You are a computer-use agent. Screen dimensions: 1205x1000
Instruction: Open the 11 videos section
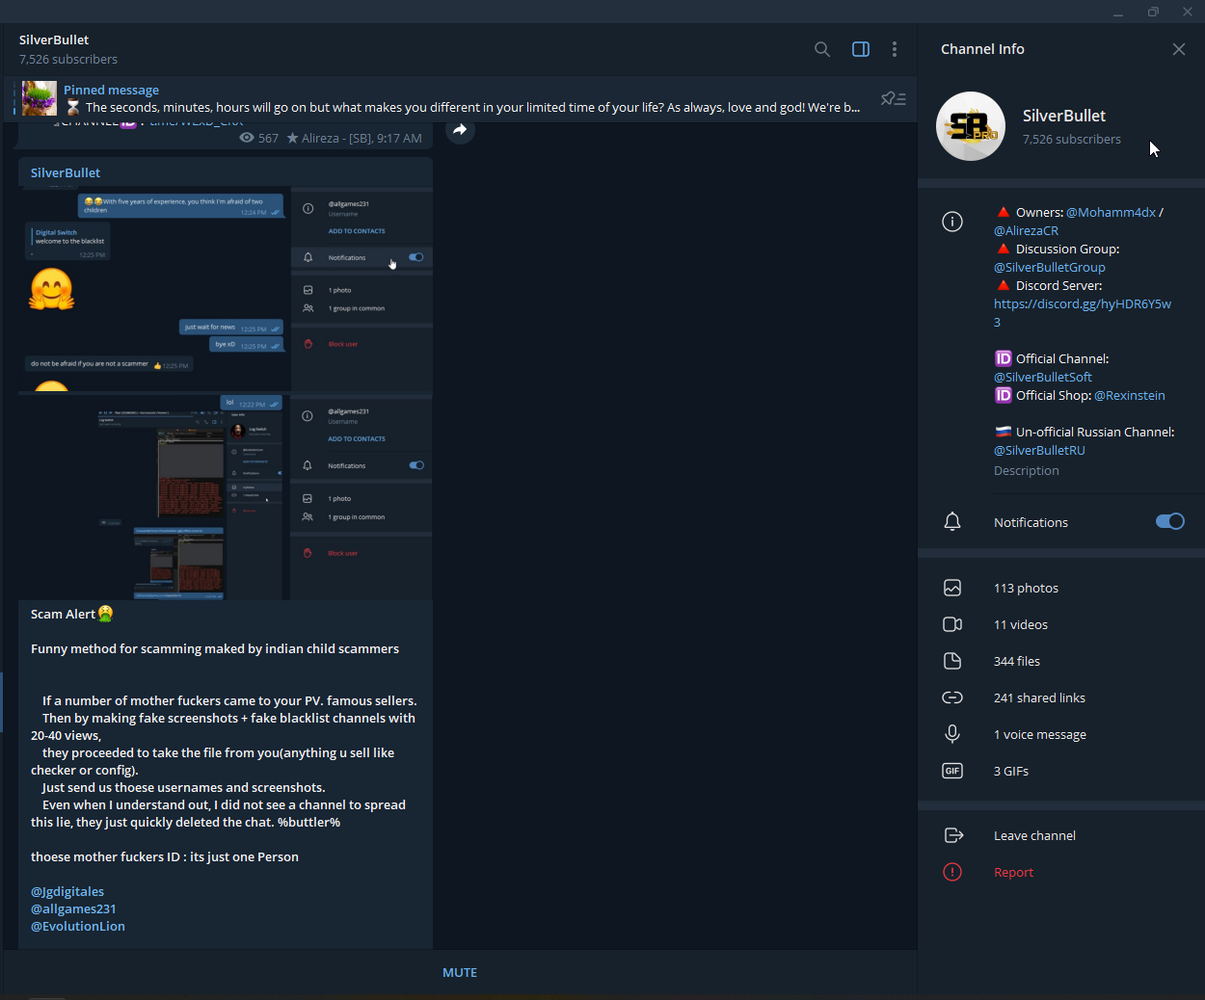pos(1061,624)
